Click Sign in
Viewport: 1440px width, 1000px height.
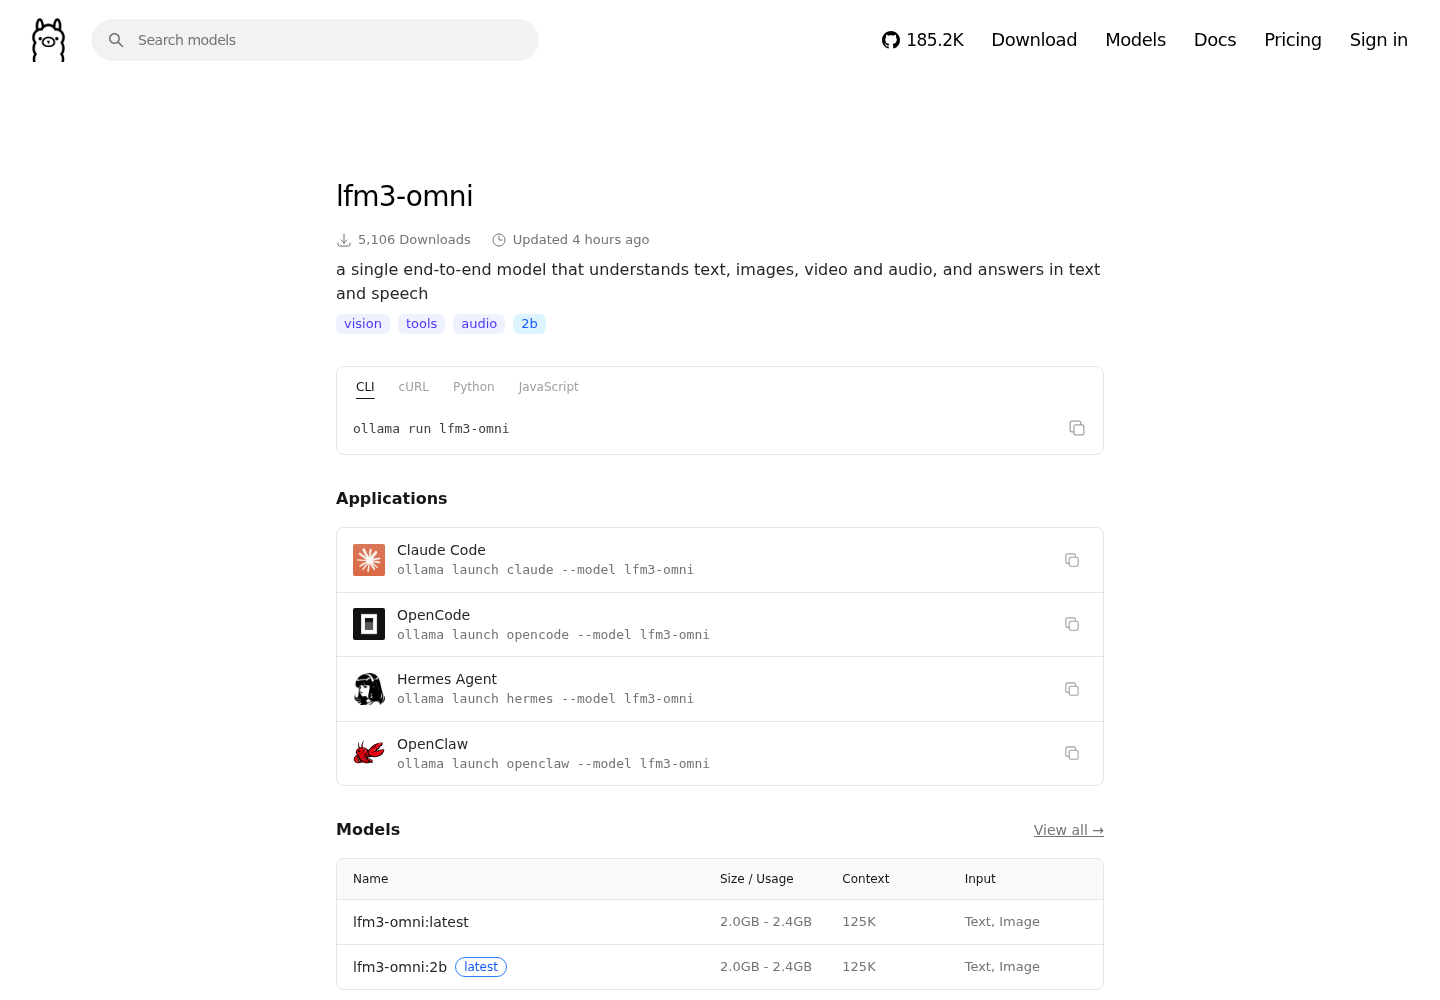(1378, 40)
